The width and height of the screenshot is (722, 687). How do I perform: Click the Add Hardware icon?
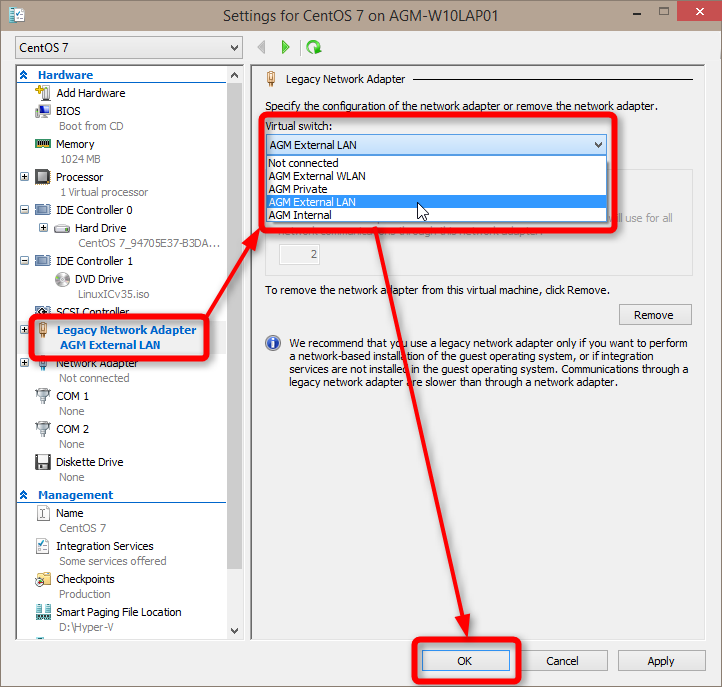pos(43,93)
